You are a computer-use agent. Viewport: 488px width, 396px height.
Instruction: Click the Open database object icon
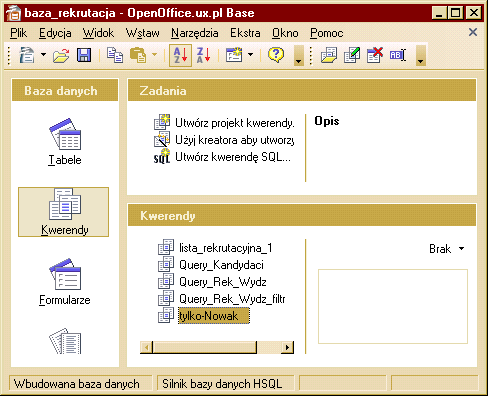[x=329, y=55]
